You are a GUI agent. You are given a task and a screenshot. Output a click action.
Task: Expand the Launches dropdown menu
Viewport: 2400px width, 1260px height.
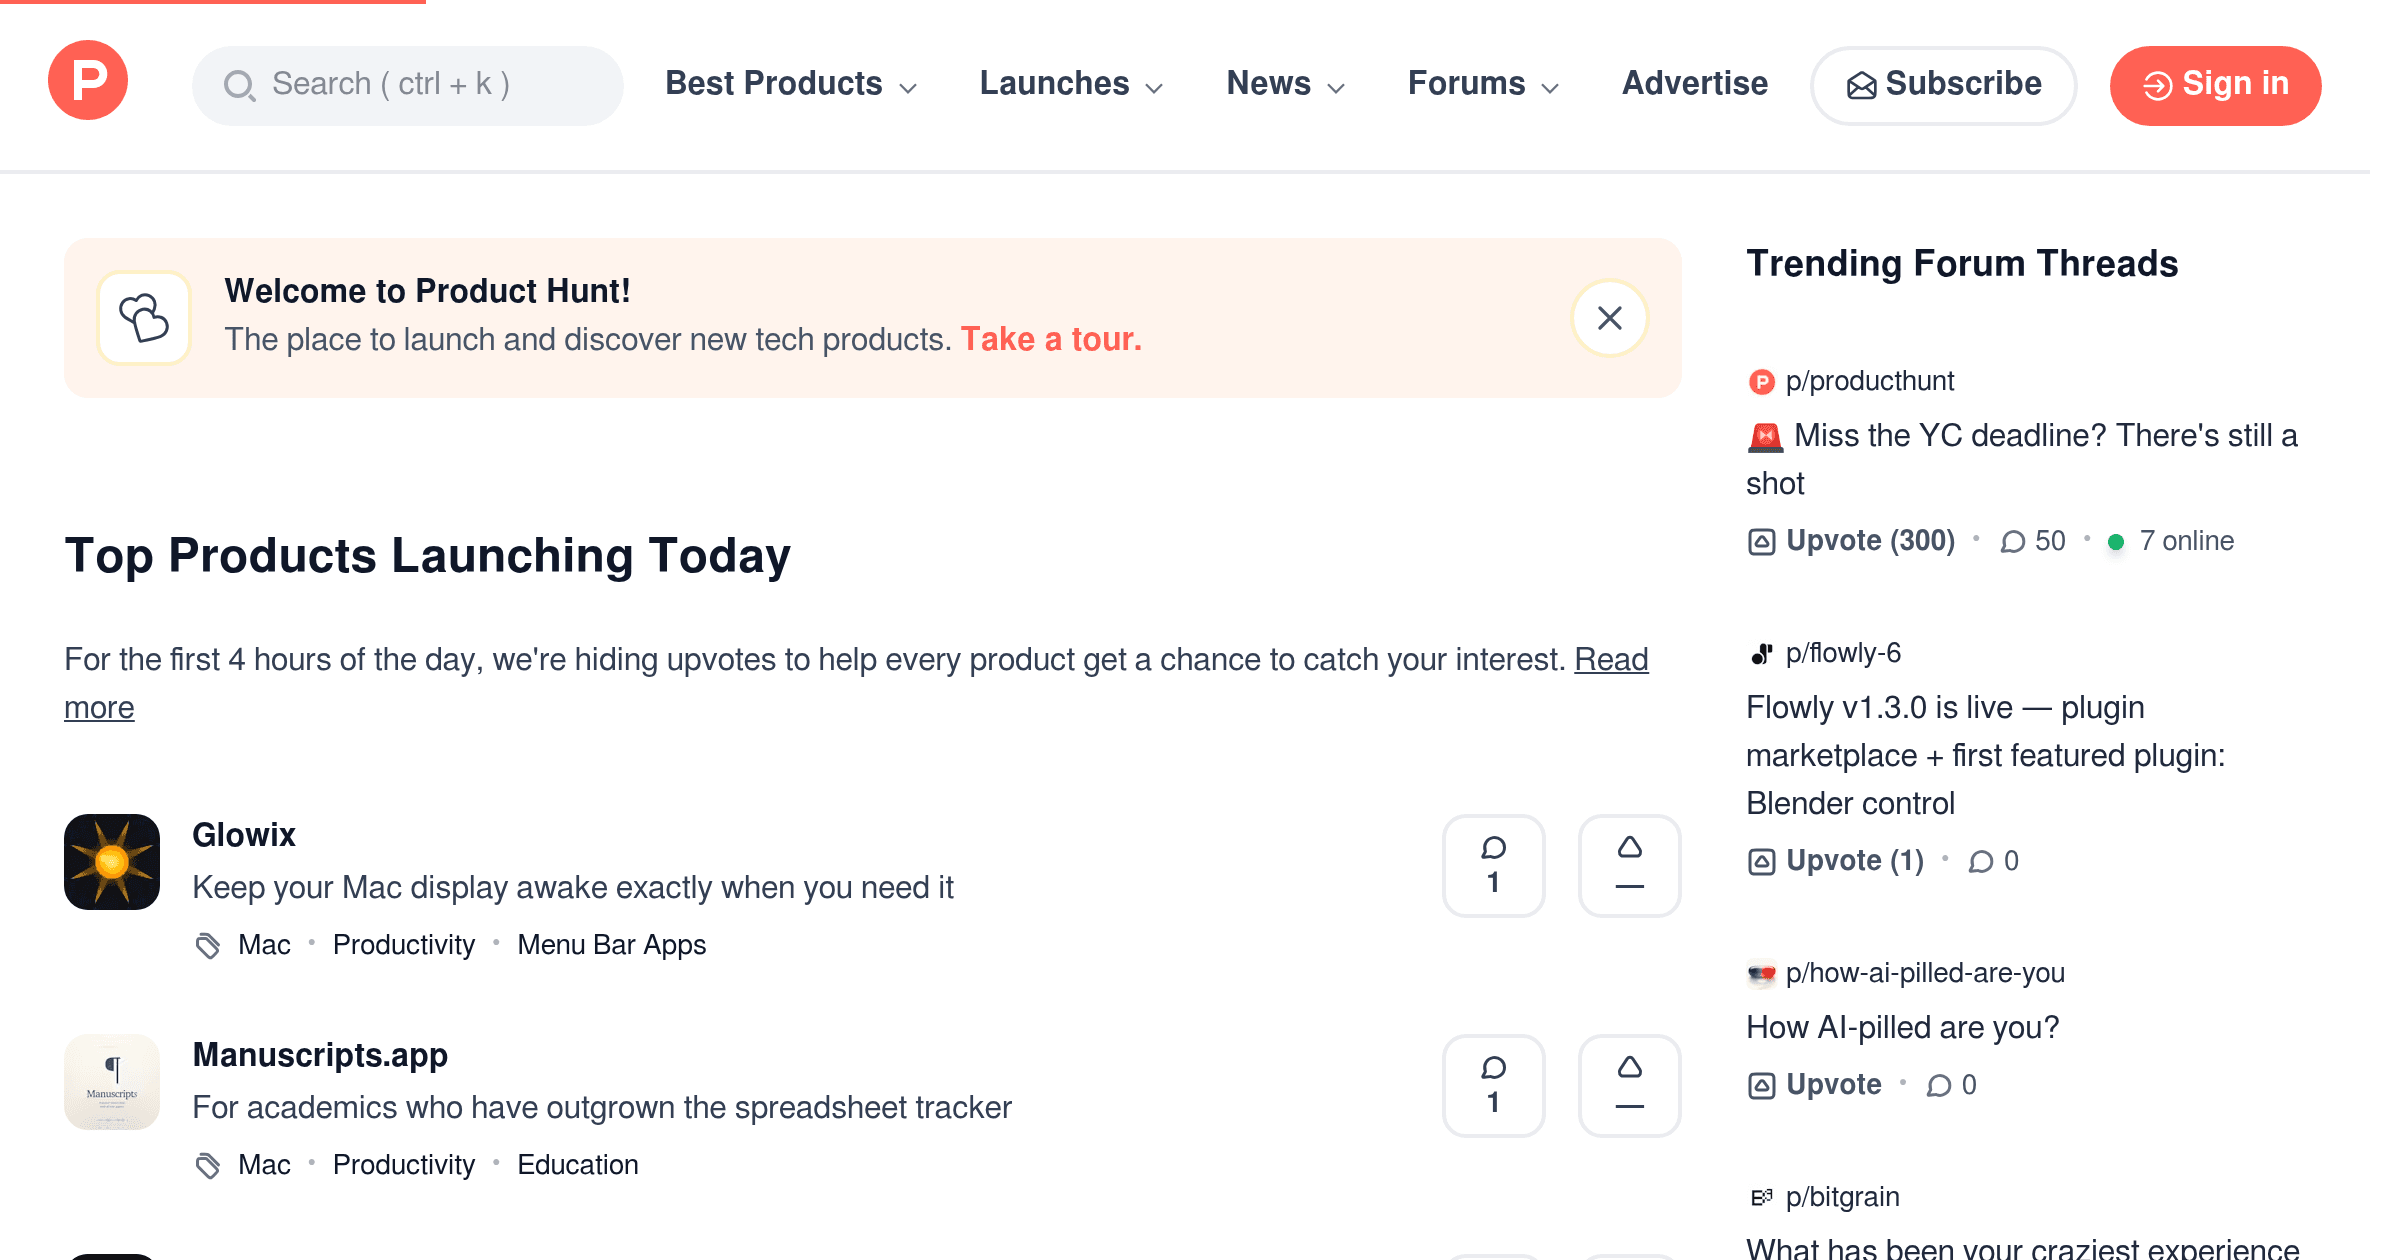point(1071,84)
